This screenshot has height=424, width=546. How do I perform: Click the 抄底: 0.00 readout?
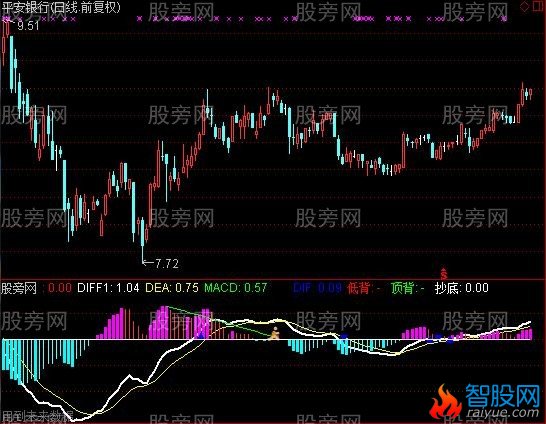click(461, 288)
